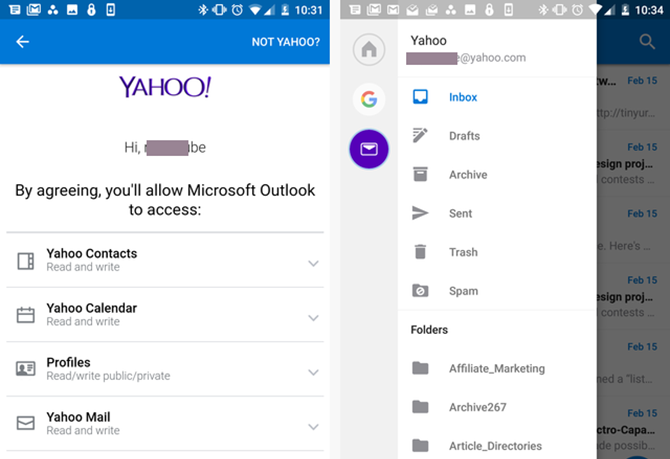Open the Archive folder
The width and height of the screenshot is (670, 459).
pos(497,175)
